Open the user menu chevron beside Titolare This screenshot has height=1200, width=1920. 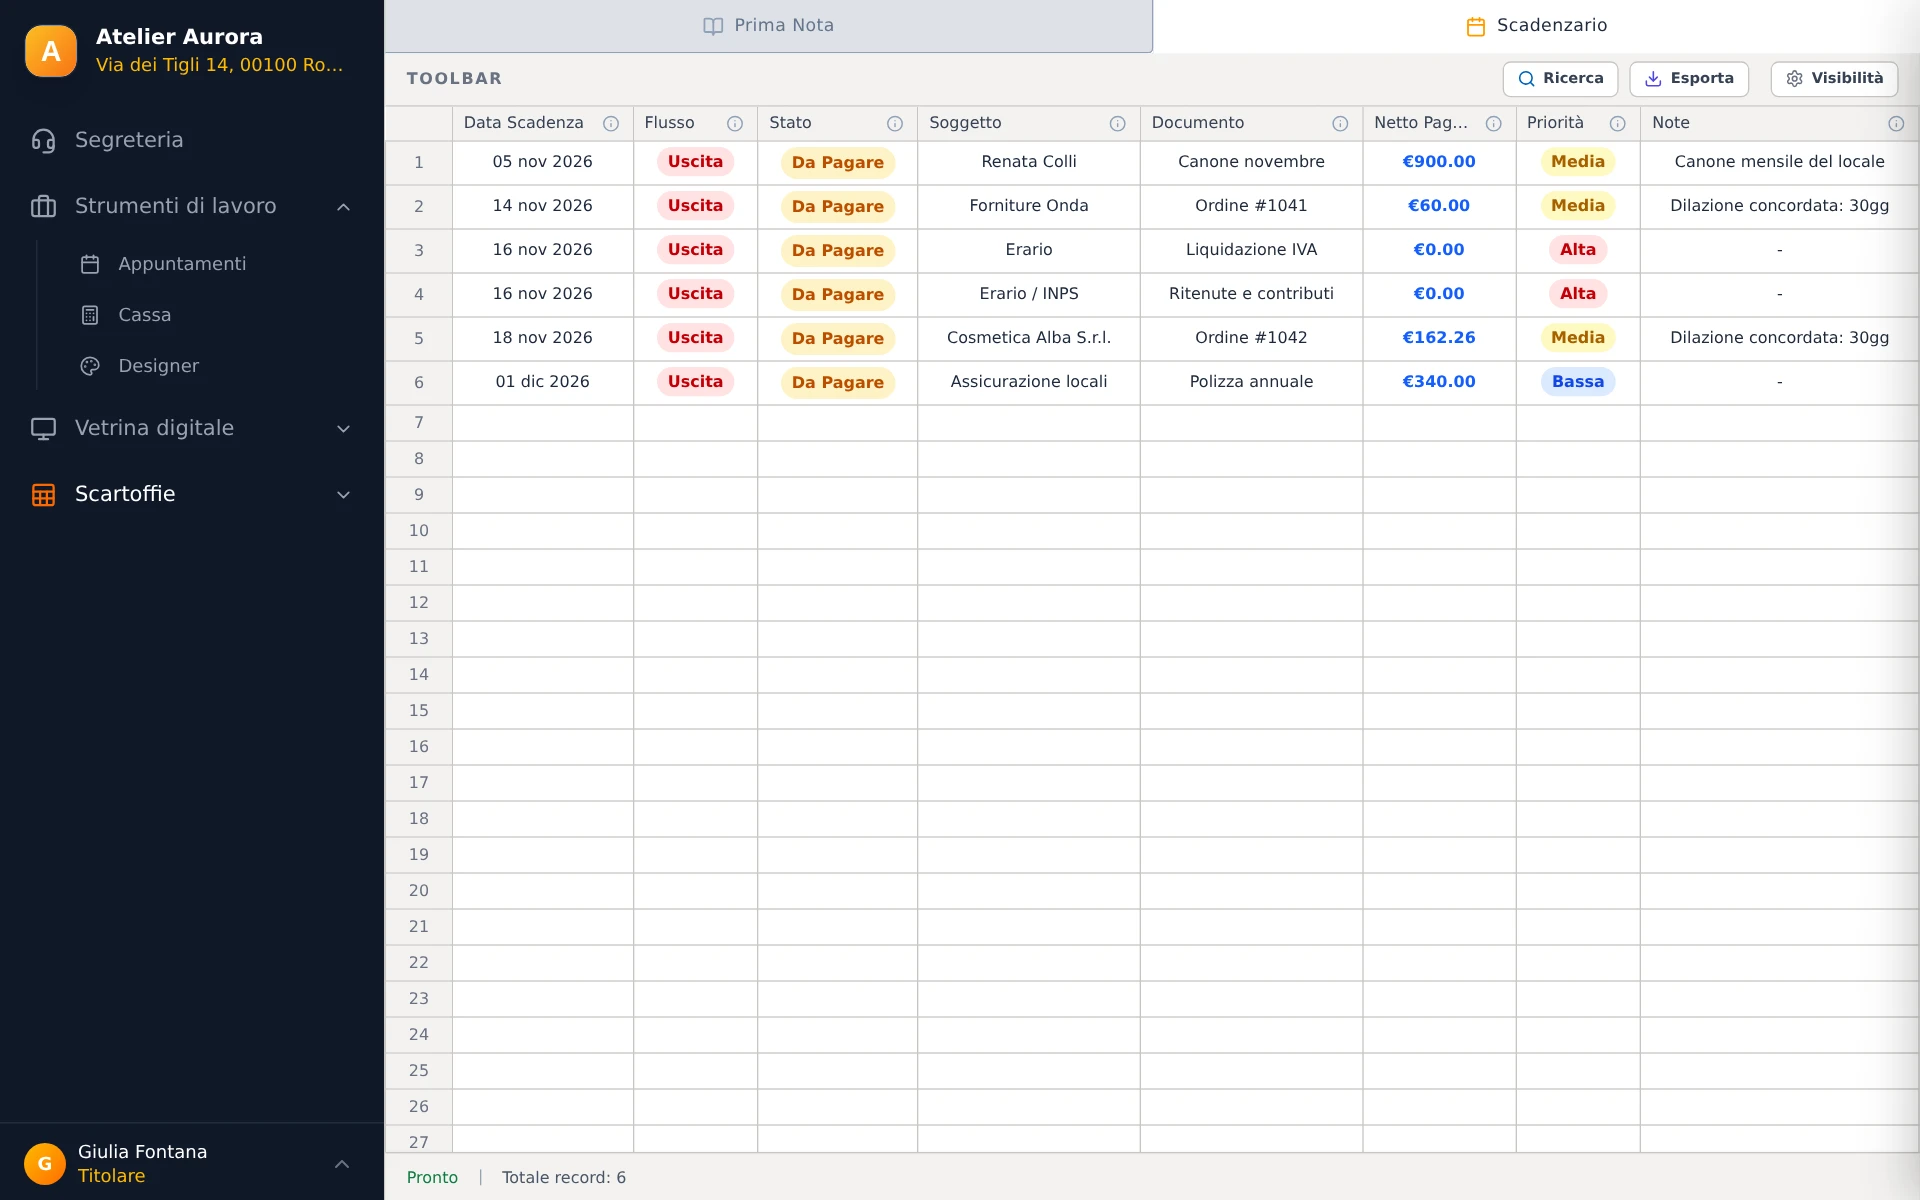click(342, 1164)
